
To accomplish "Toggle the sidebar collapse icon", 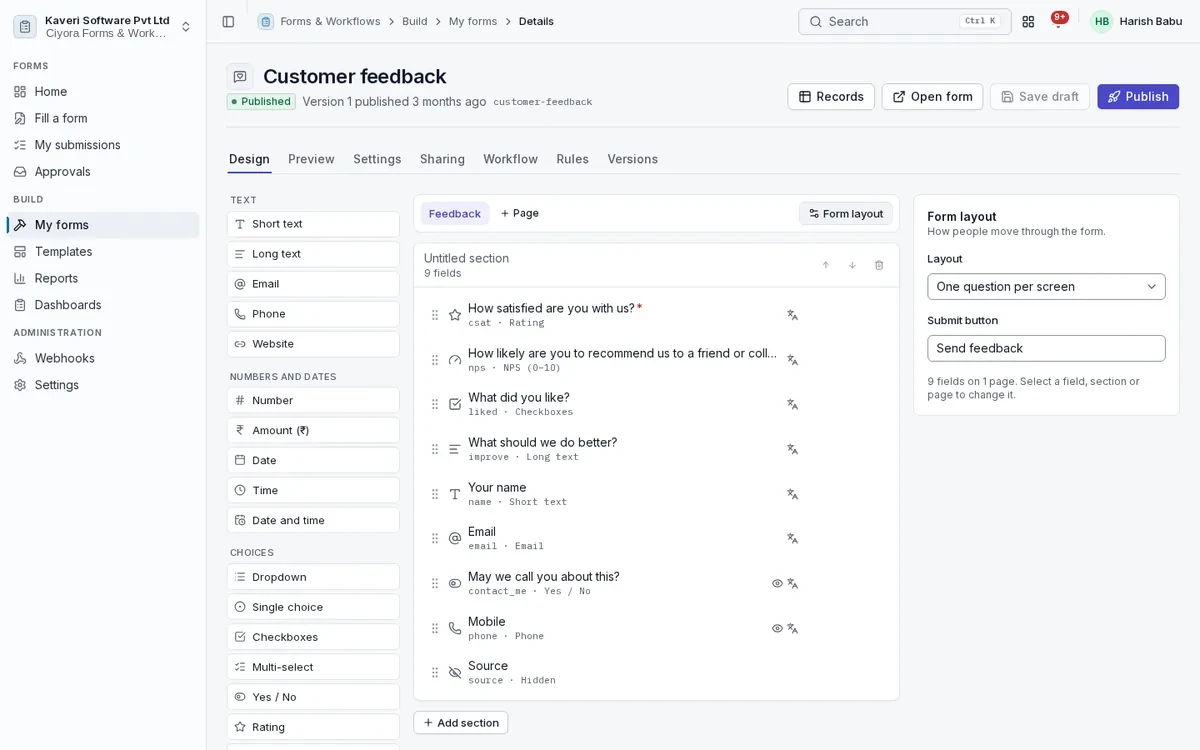I will point(228,21).
